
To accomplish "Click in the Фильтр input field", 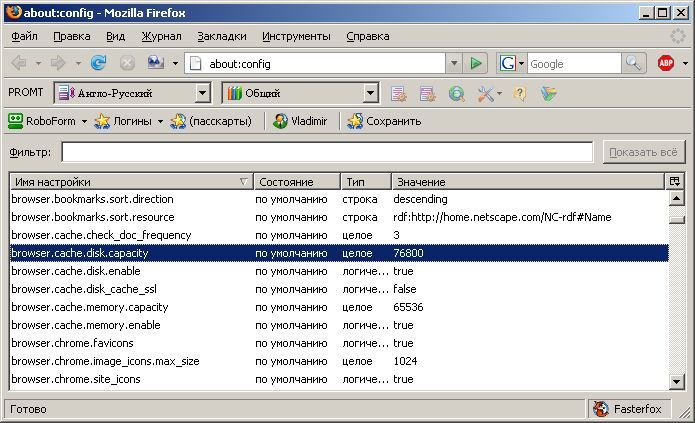I will (327, 152).
